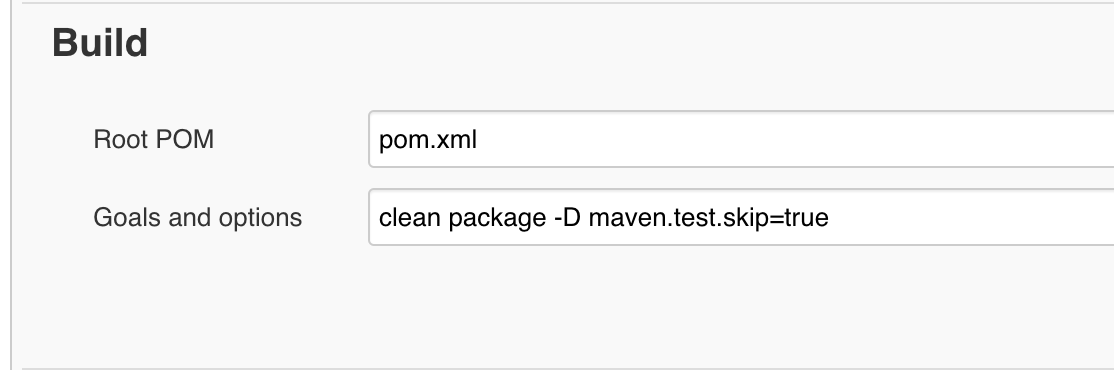This screenshot has height=370, width=1114.
Task: Place cursor on maven.test.skip=true text
Action: (709, 218)
